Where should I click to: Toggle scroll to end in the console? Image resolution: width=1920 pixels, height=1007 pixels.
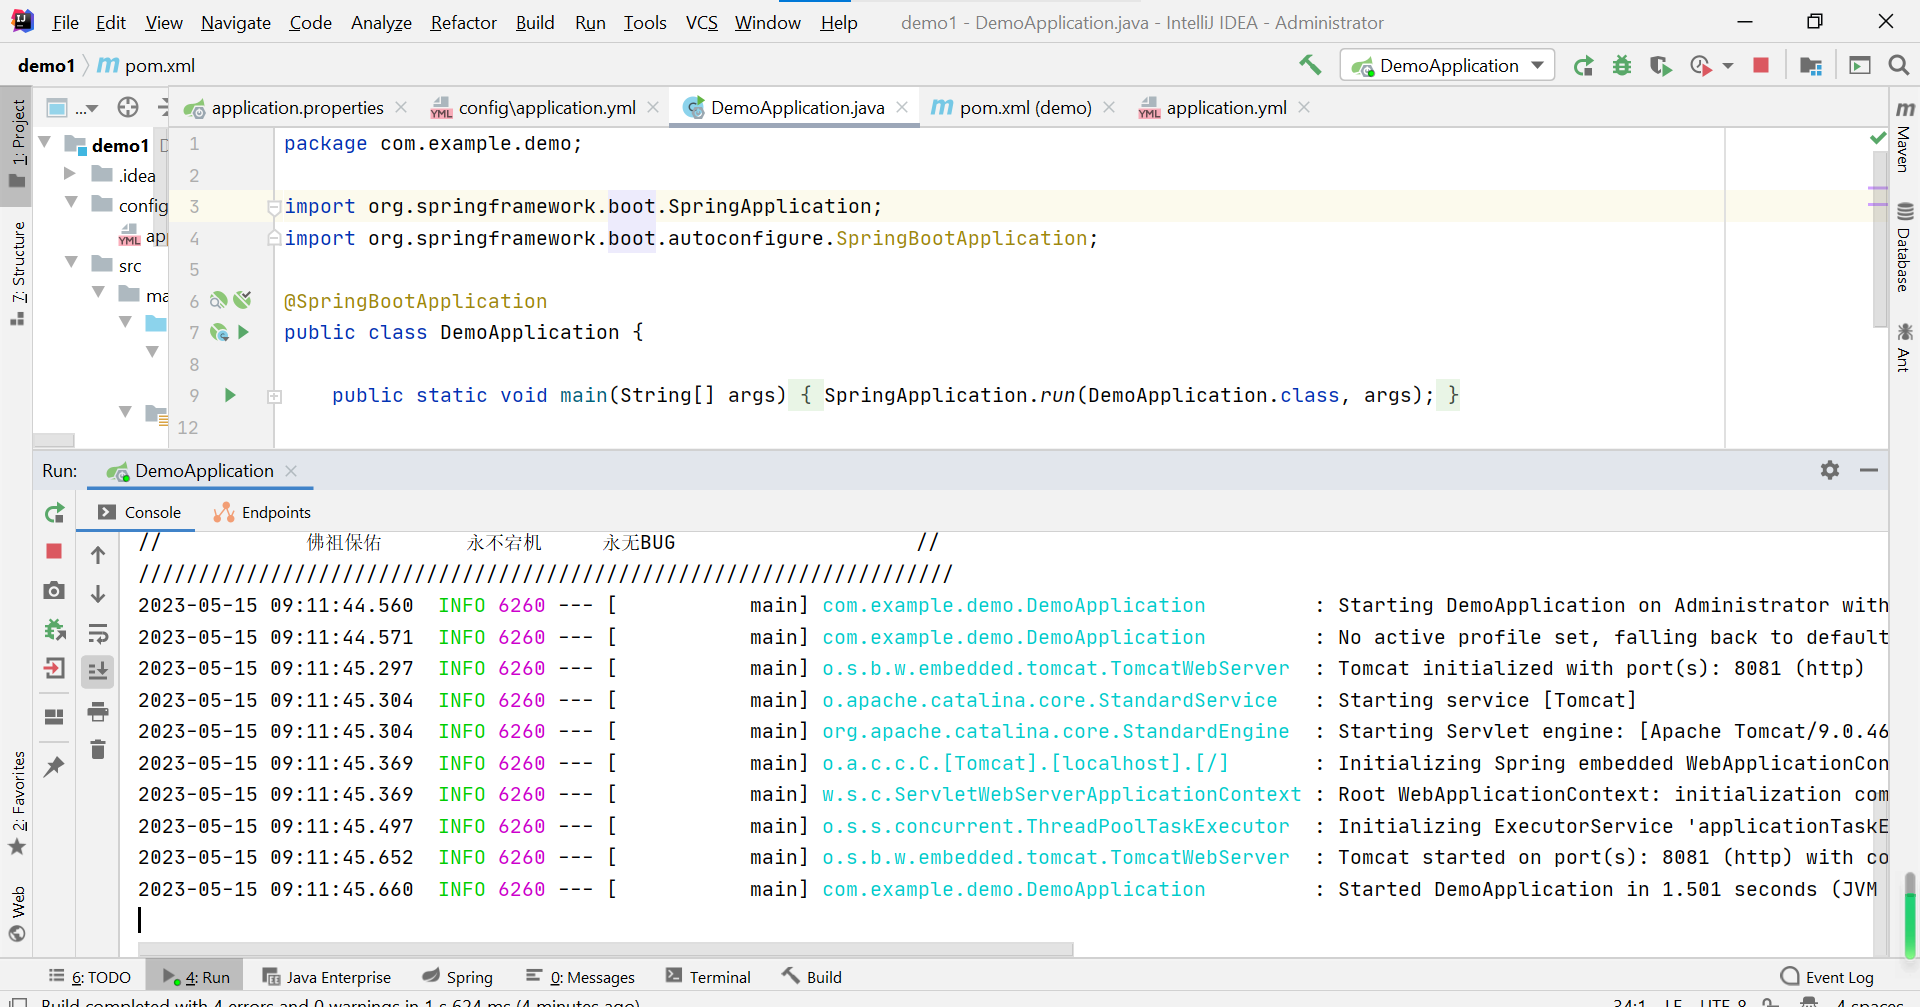98,671
